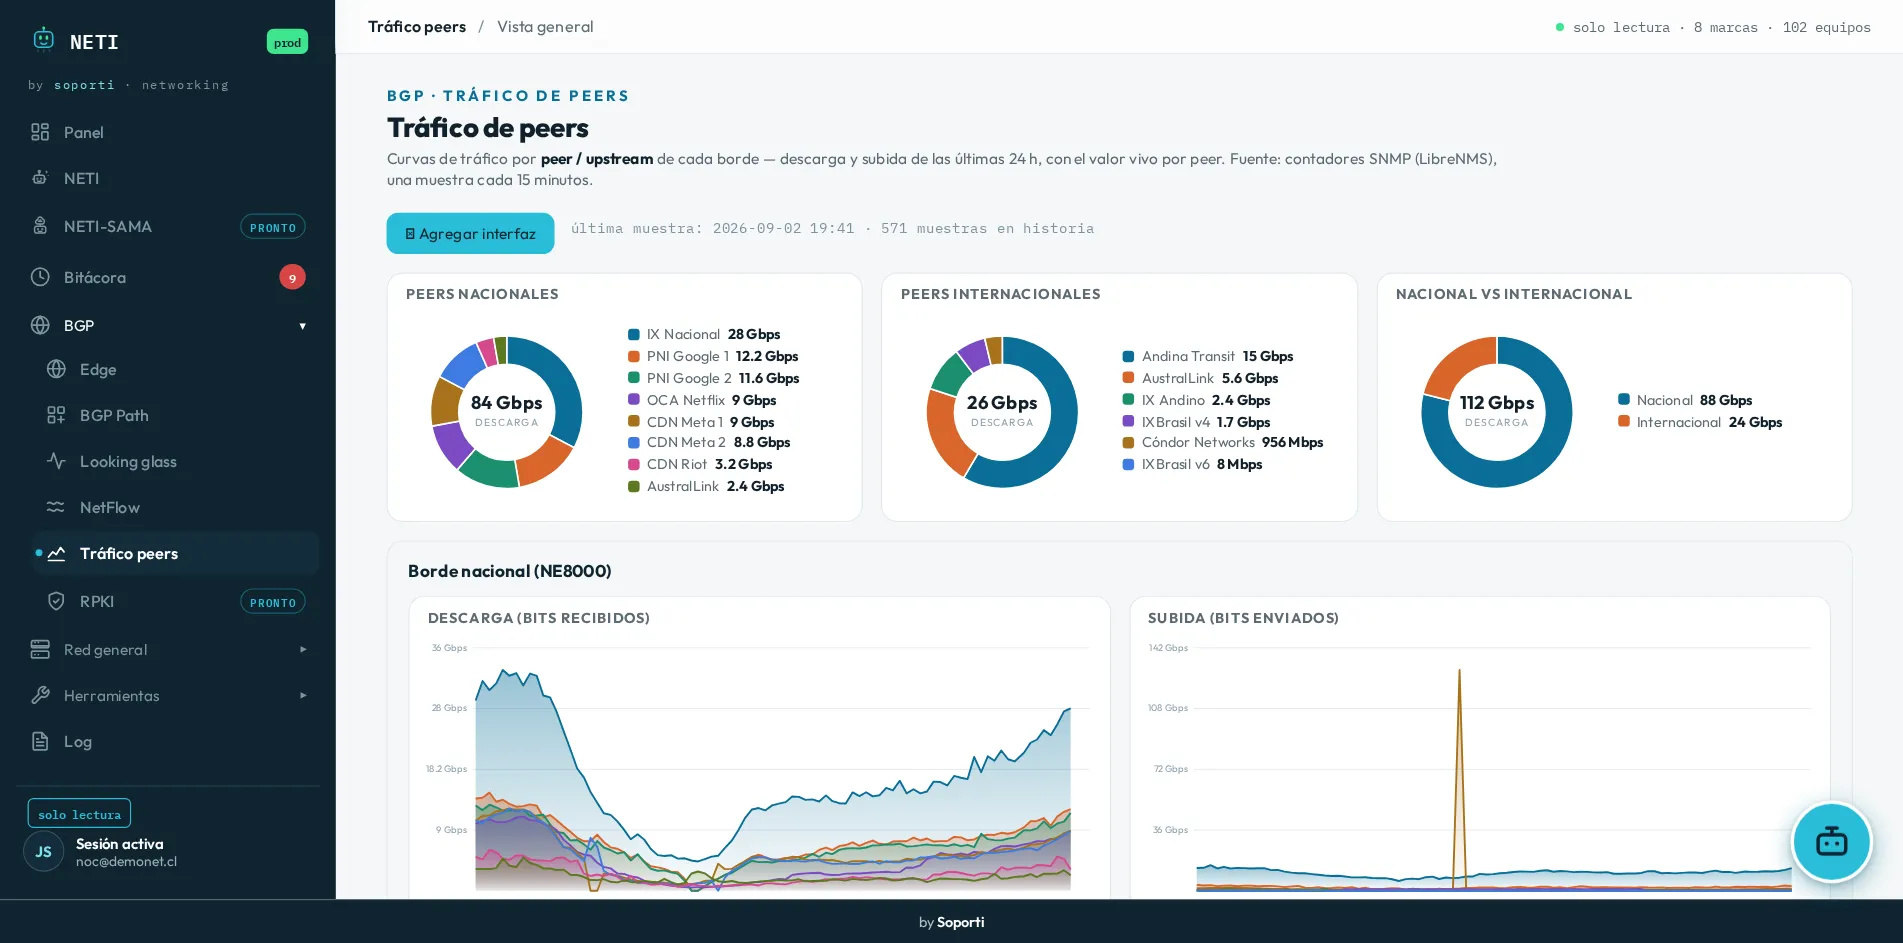Click the Herramientas wrench icon
Screen dimensions: 1903x943
point(40,695)
